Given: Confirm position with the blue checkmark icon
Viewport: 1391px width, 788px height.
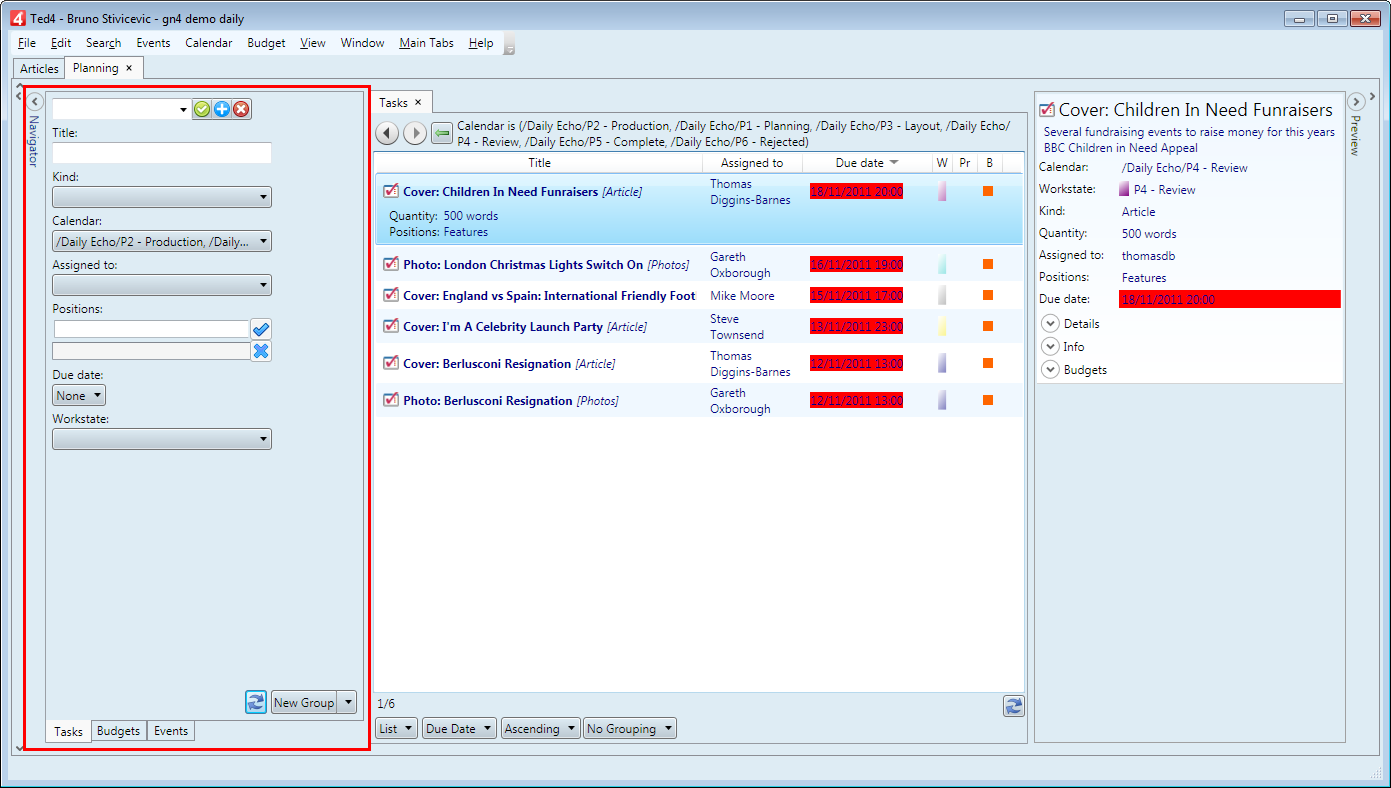Looking at the screenshot, I should [261, 329].
